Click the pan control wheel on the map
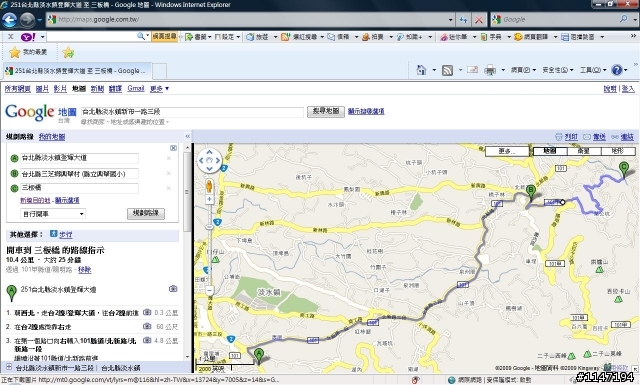The width and height of the screenshot is (640, 385). click(209, 160)
